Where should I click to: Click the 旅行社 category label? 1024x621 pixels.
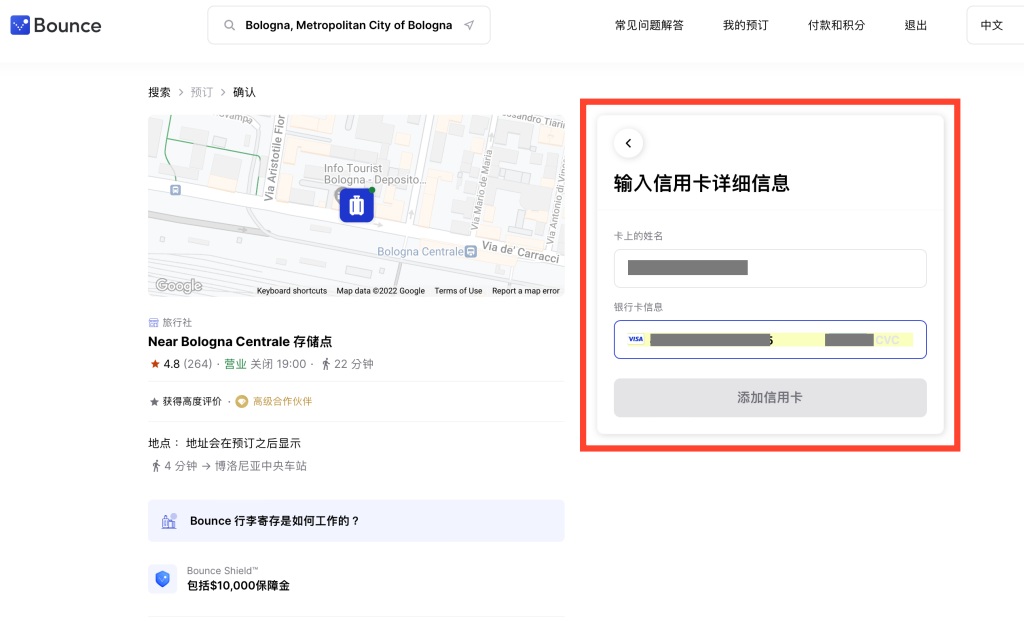pyautogui.click(x=177, y=323)
